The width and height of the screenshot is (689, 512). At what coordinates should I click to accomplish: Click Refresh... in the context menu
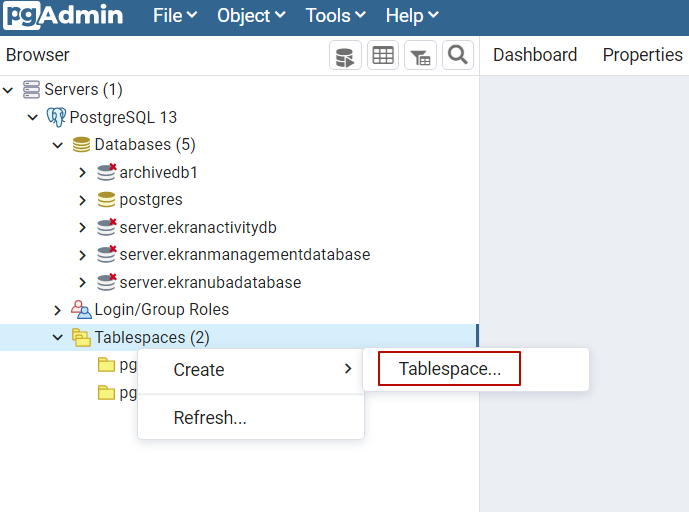coord(210,418)
